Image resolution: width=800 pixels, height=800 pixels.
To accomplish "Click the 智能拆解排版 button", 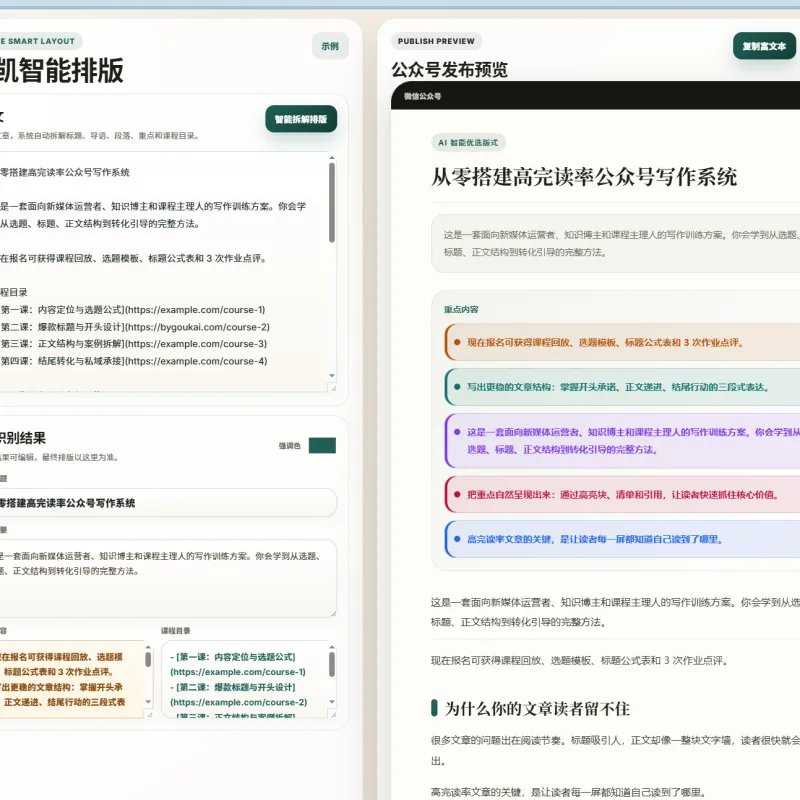I will (301, 119).
